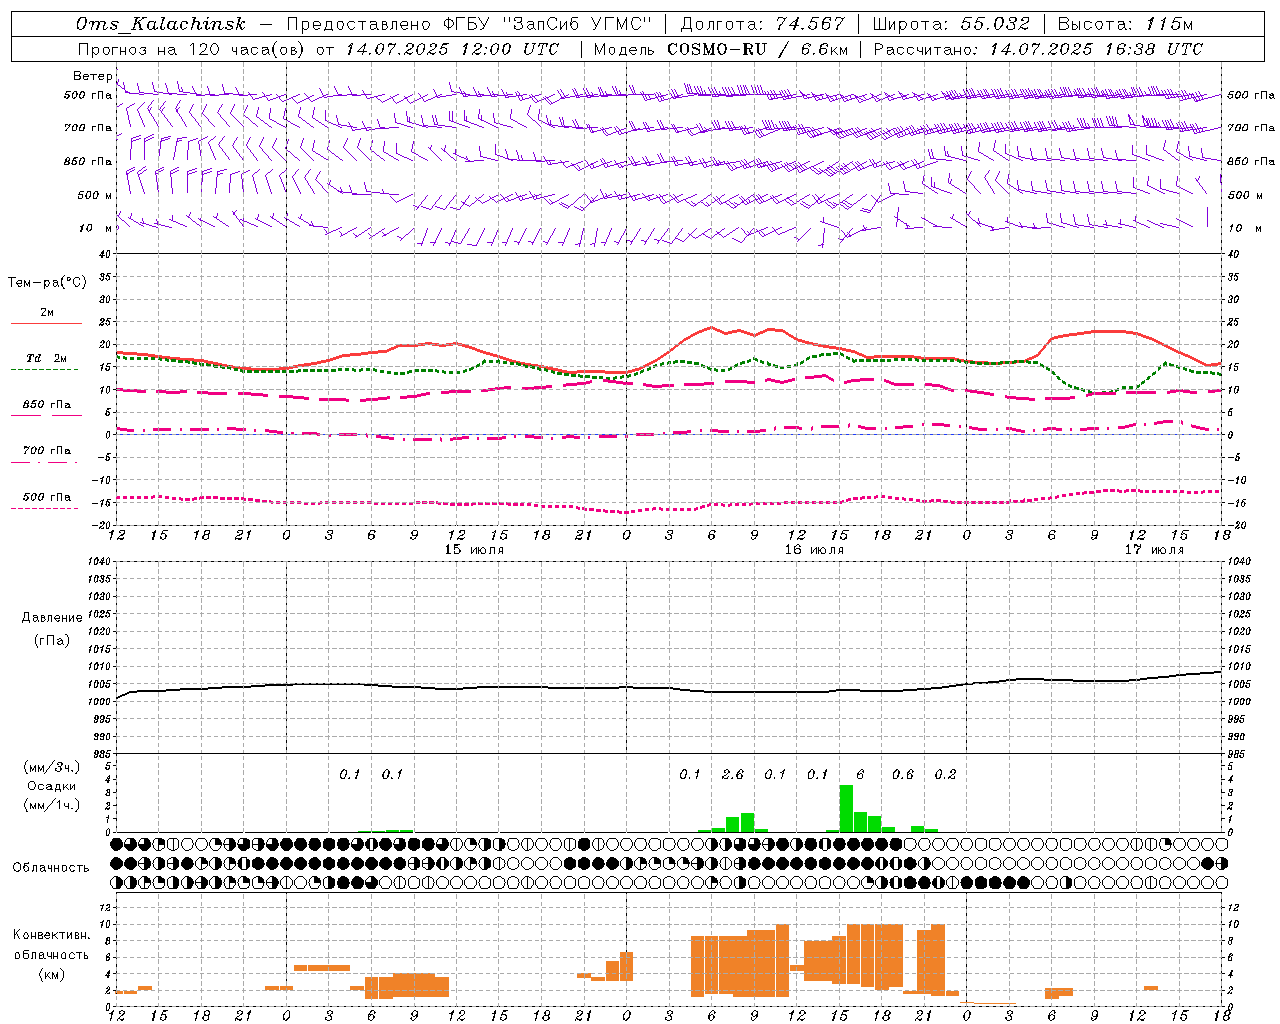Click the 'Облачность' cloudiness row label

click(x=51, y=868)
